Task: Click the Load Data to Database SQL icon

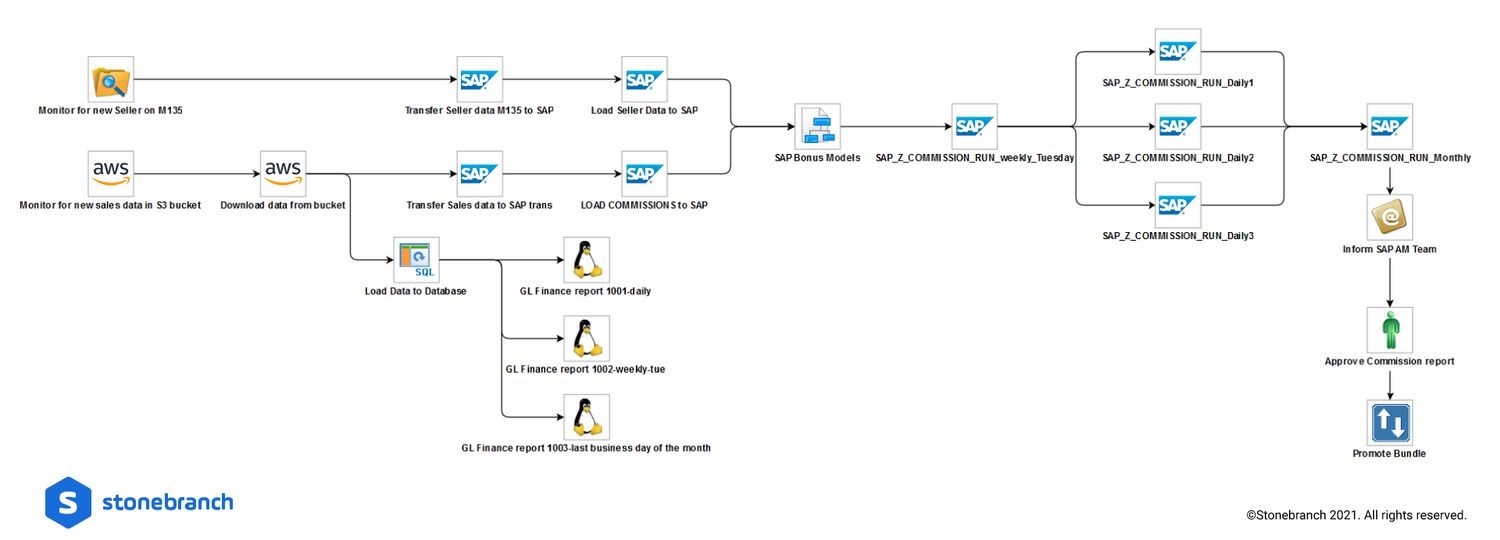Action: point(415,260)
